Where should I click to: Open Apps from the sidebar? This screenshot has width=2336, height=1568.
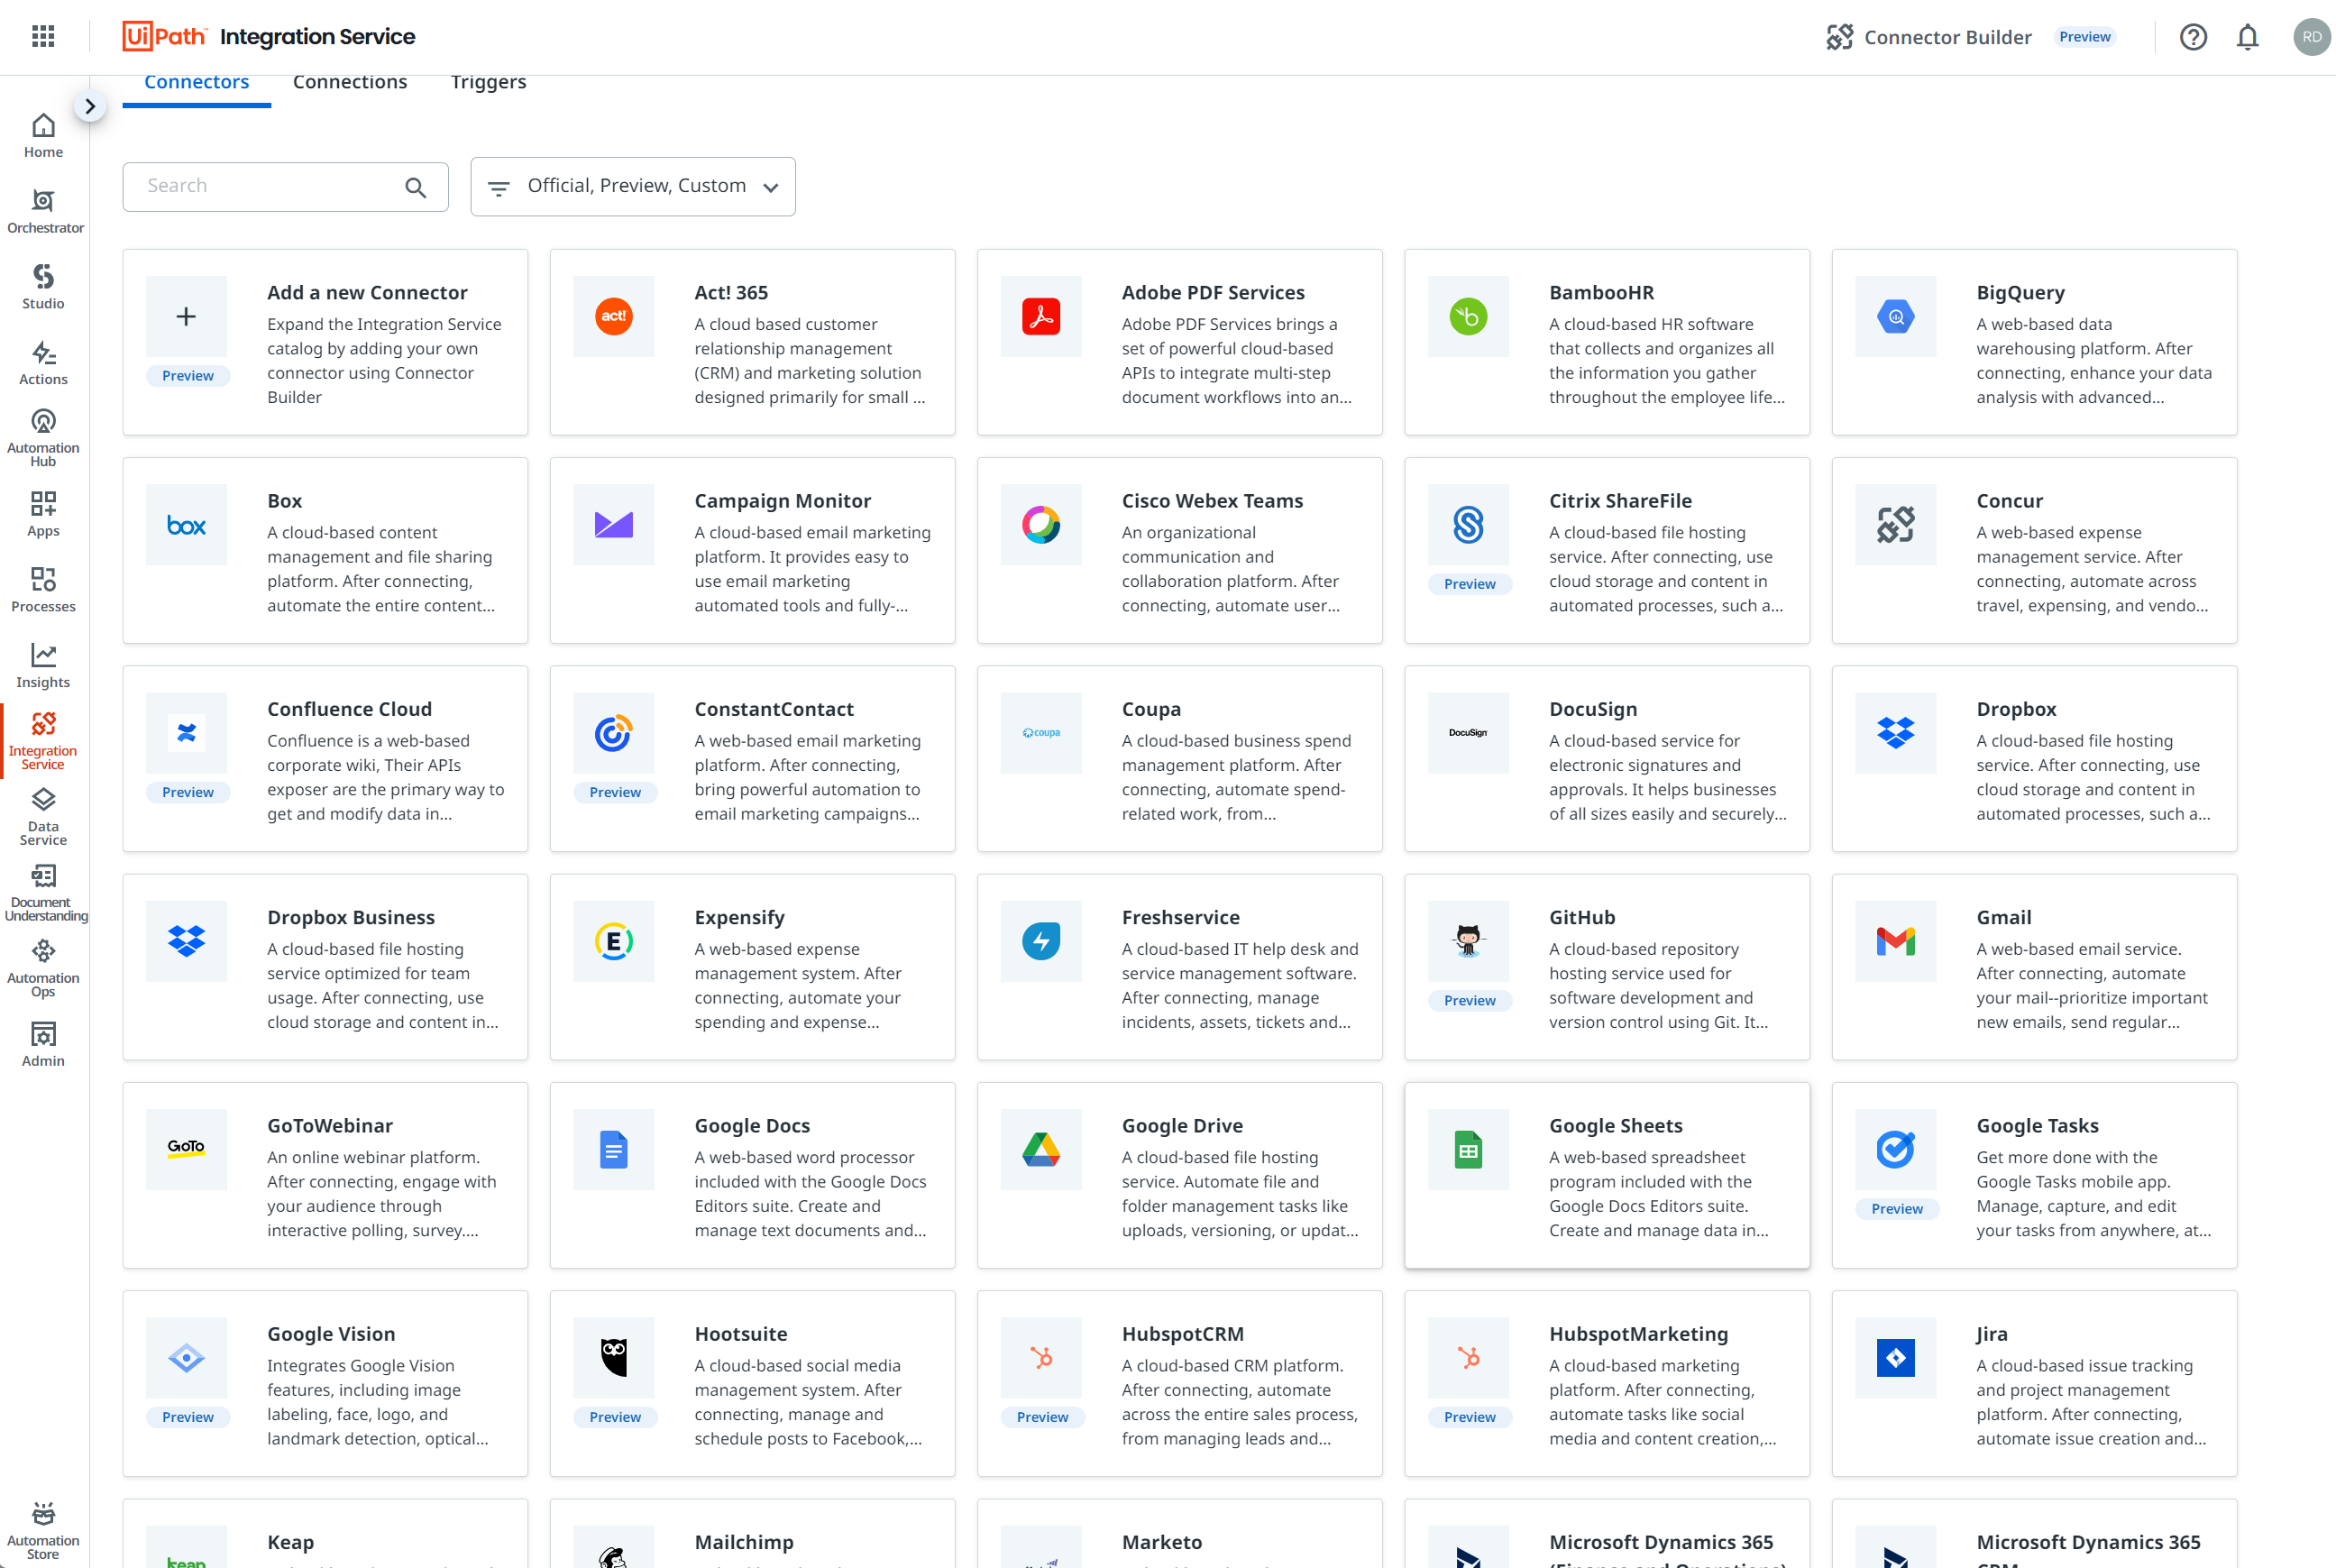click(x=43, y=515)
